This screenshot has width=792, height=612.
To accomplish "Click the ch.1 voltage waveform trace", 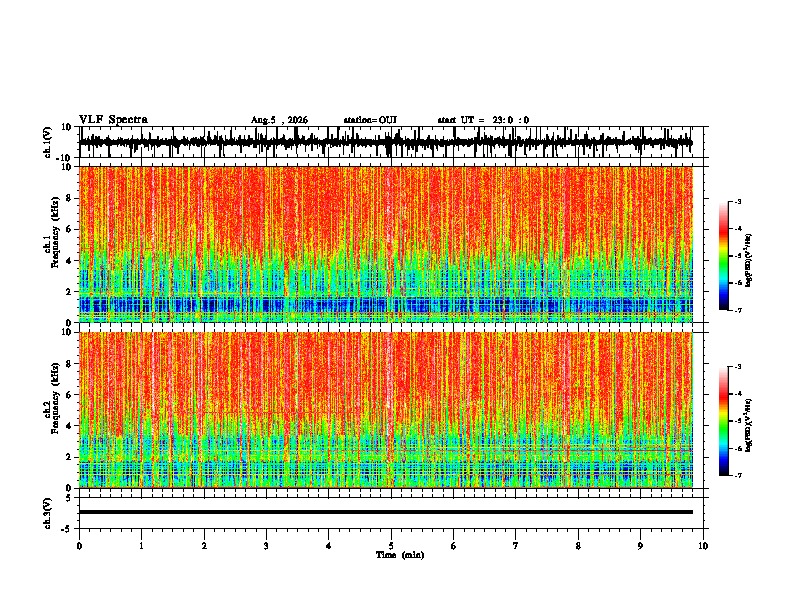I will click(x=385, y=142).
